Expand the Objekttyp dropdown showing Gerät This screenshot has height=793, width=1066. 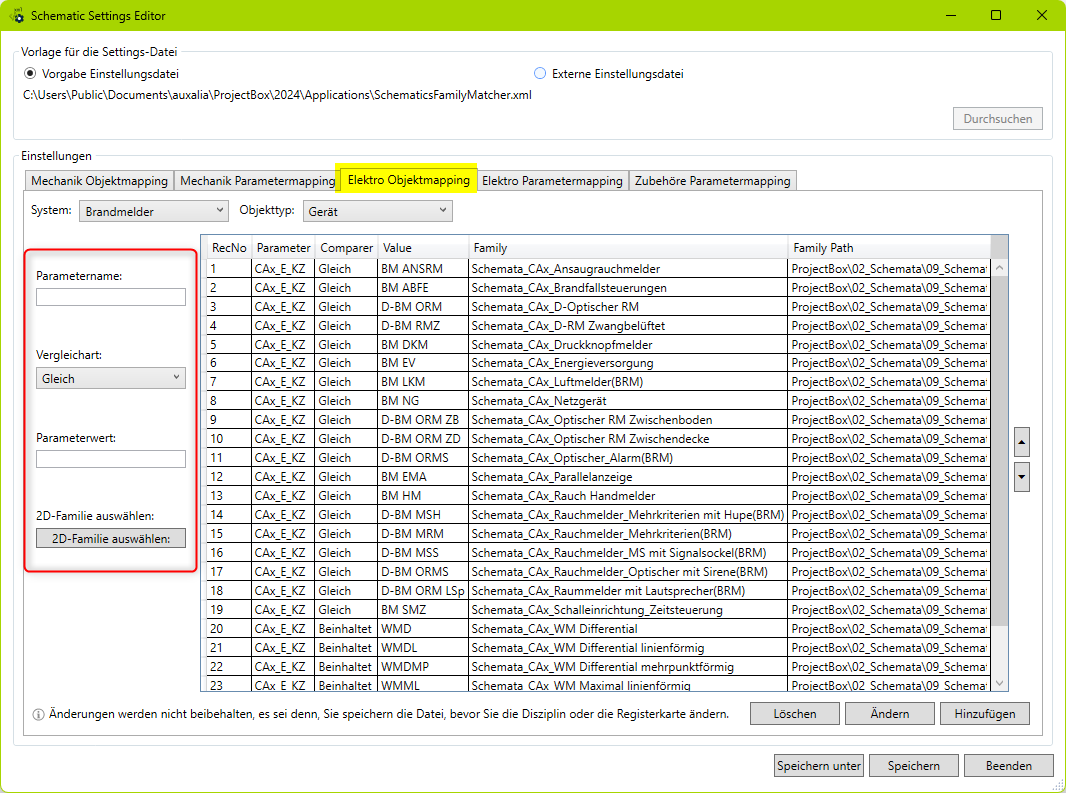pos(377,211)
